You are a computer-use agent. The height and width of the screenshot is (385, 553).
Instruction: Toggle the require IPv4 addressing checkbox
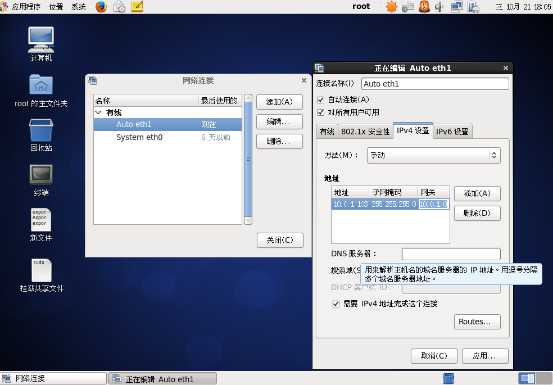(336, 304)
